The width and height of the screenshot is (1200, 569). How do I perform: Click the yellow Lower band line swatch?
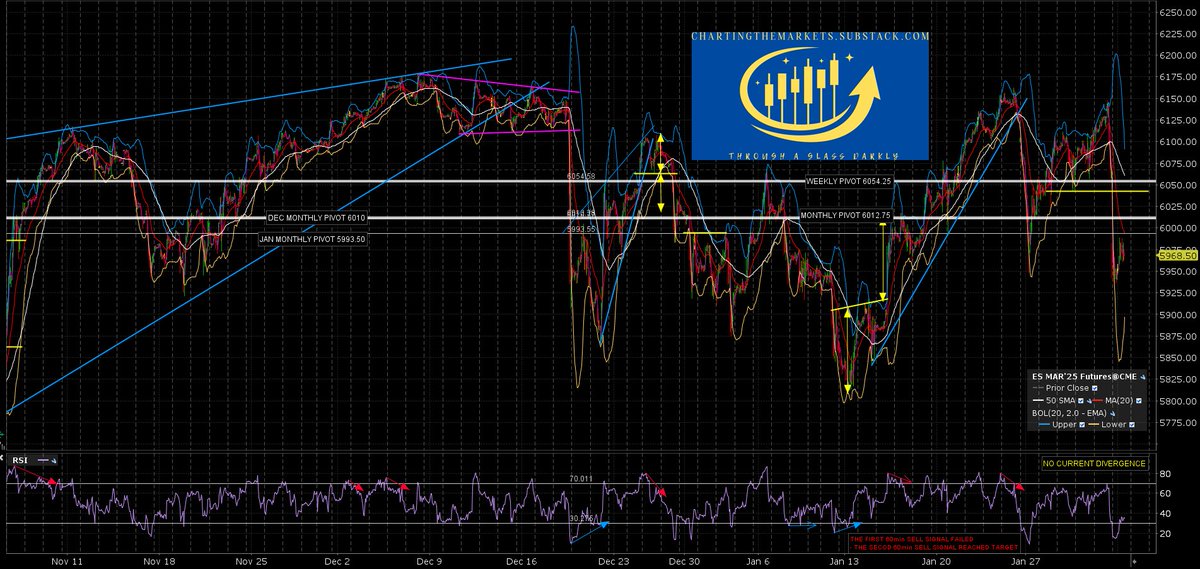1094,425
